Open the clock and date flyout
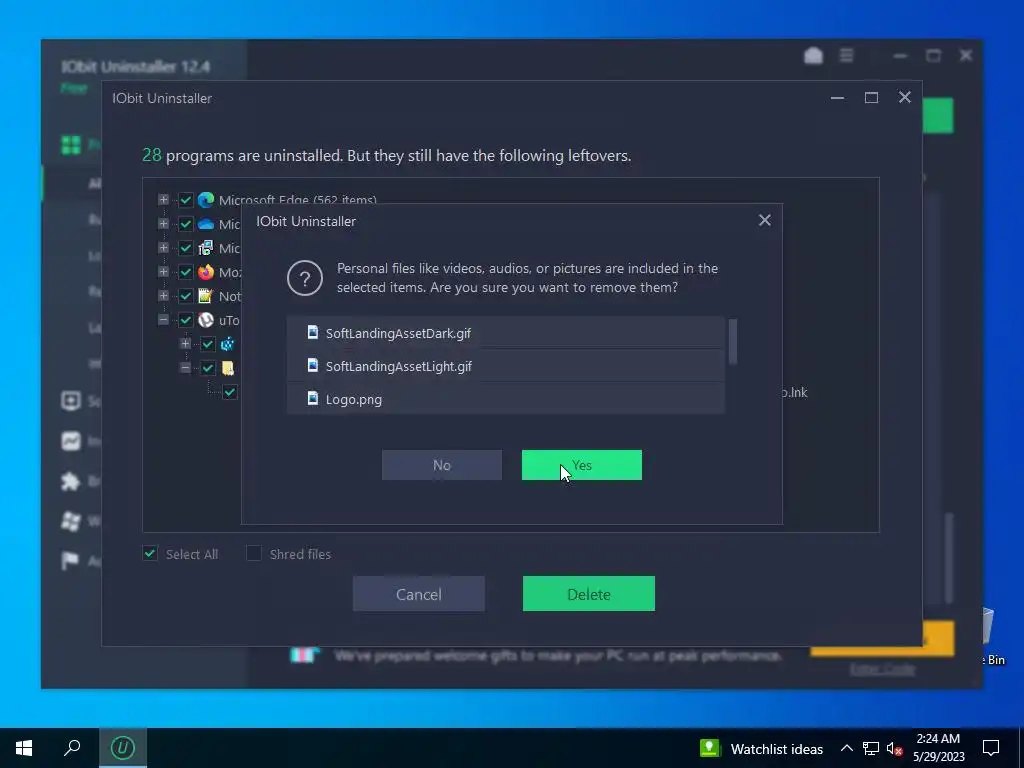Viewport: 1024px width, 768px height. [x=938, y=748]
